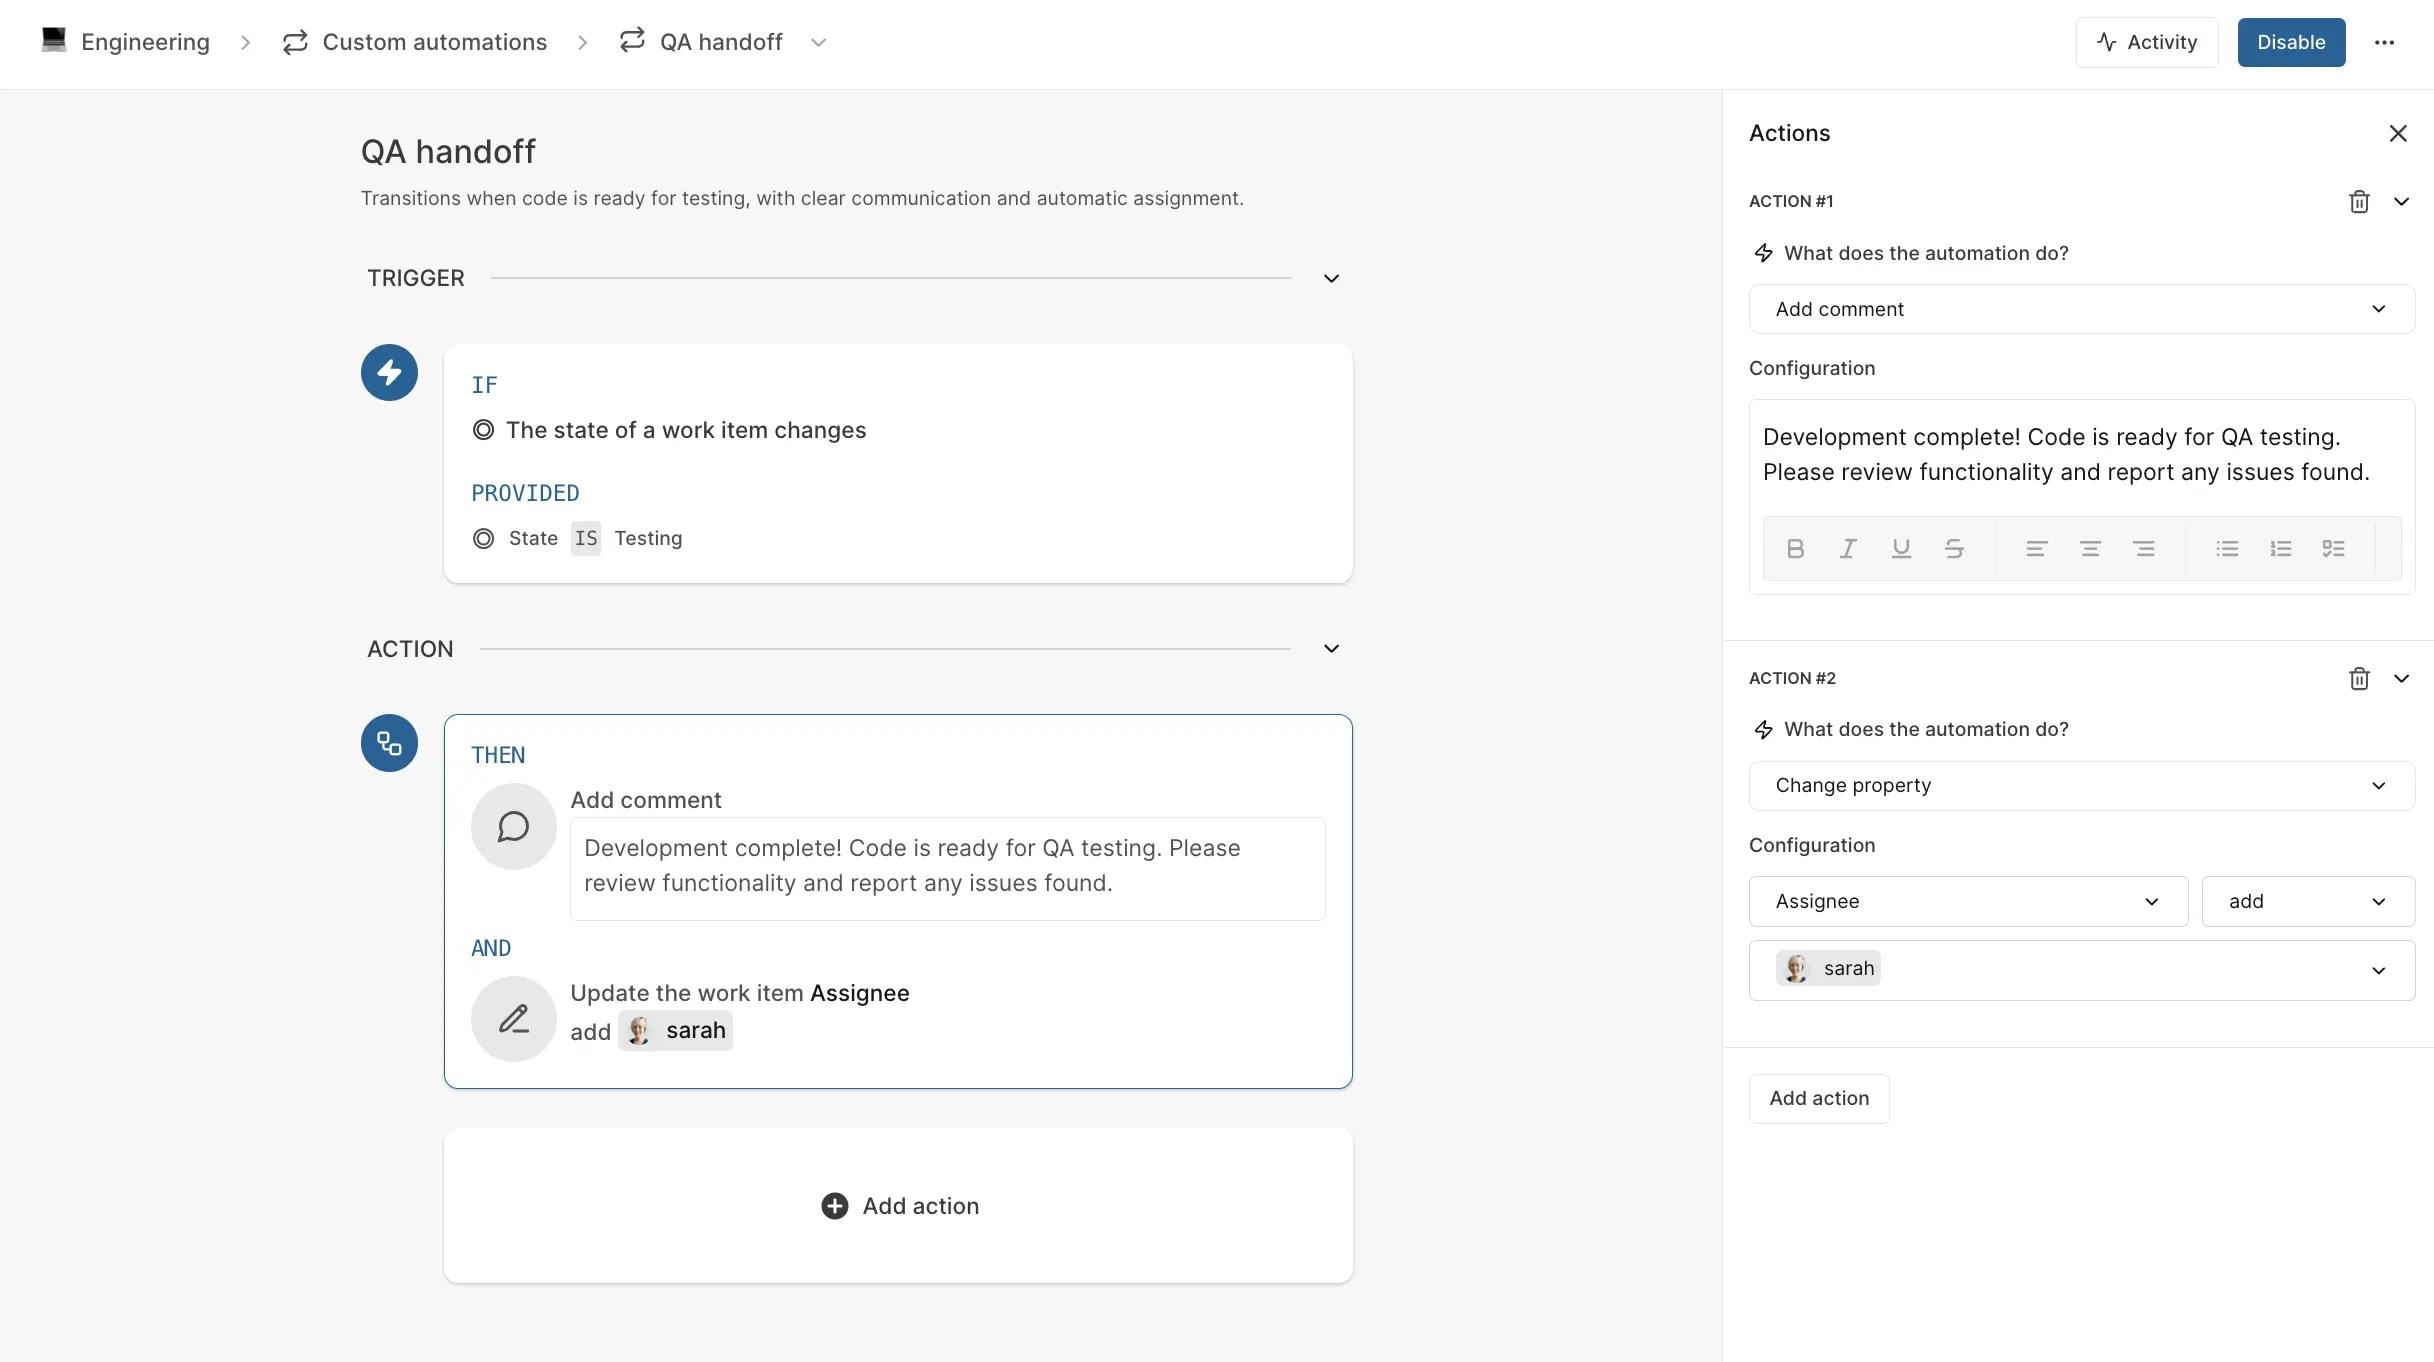Click the checklist formatting icon

(x=2334, y=548)
